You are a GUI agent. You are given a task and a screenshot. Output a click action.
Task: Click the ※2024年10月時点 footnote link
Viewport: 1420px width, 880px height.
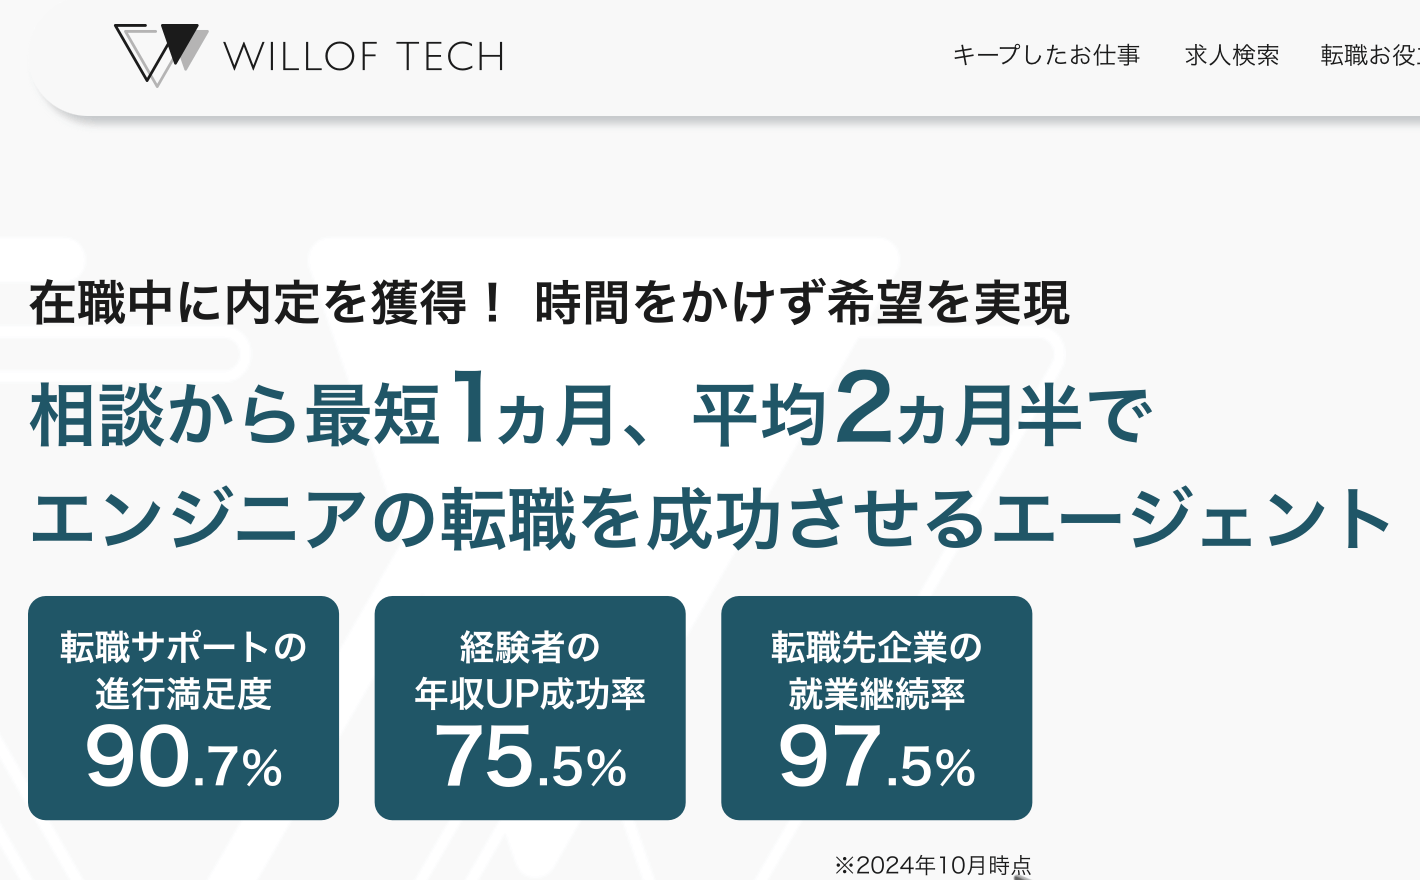[934, 862]
